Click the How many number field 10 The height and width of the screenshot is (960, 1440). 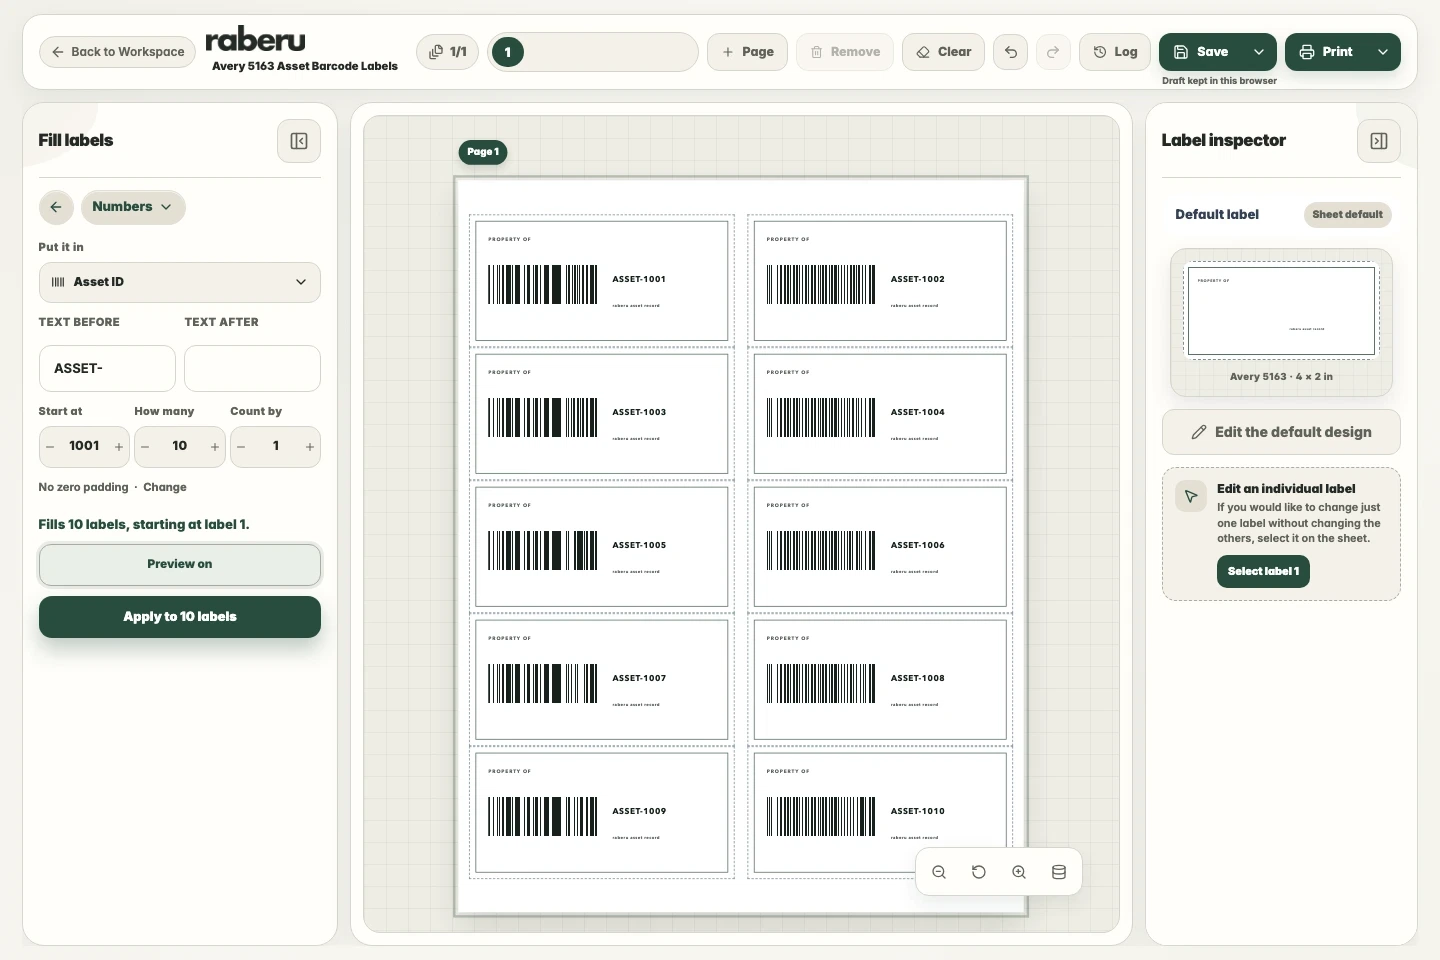[180, 446]
